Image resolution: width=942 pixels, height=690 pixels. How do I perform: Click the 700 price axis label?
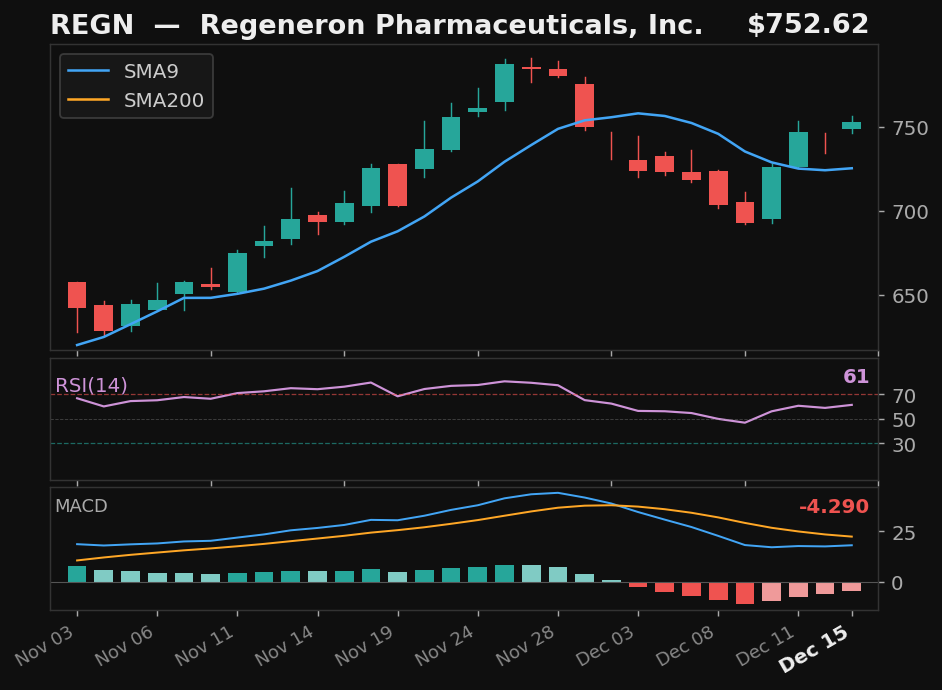point(910,212)
